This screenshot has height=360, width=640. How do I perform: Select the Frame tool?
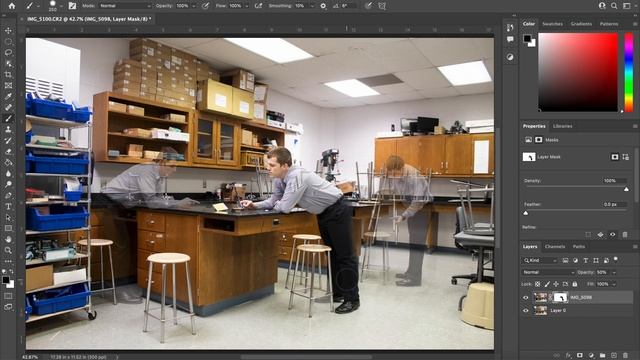tap(8, 86)
